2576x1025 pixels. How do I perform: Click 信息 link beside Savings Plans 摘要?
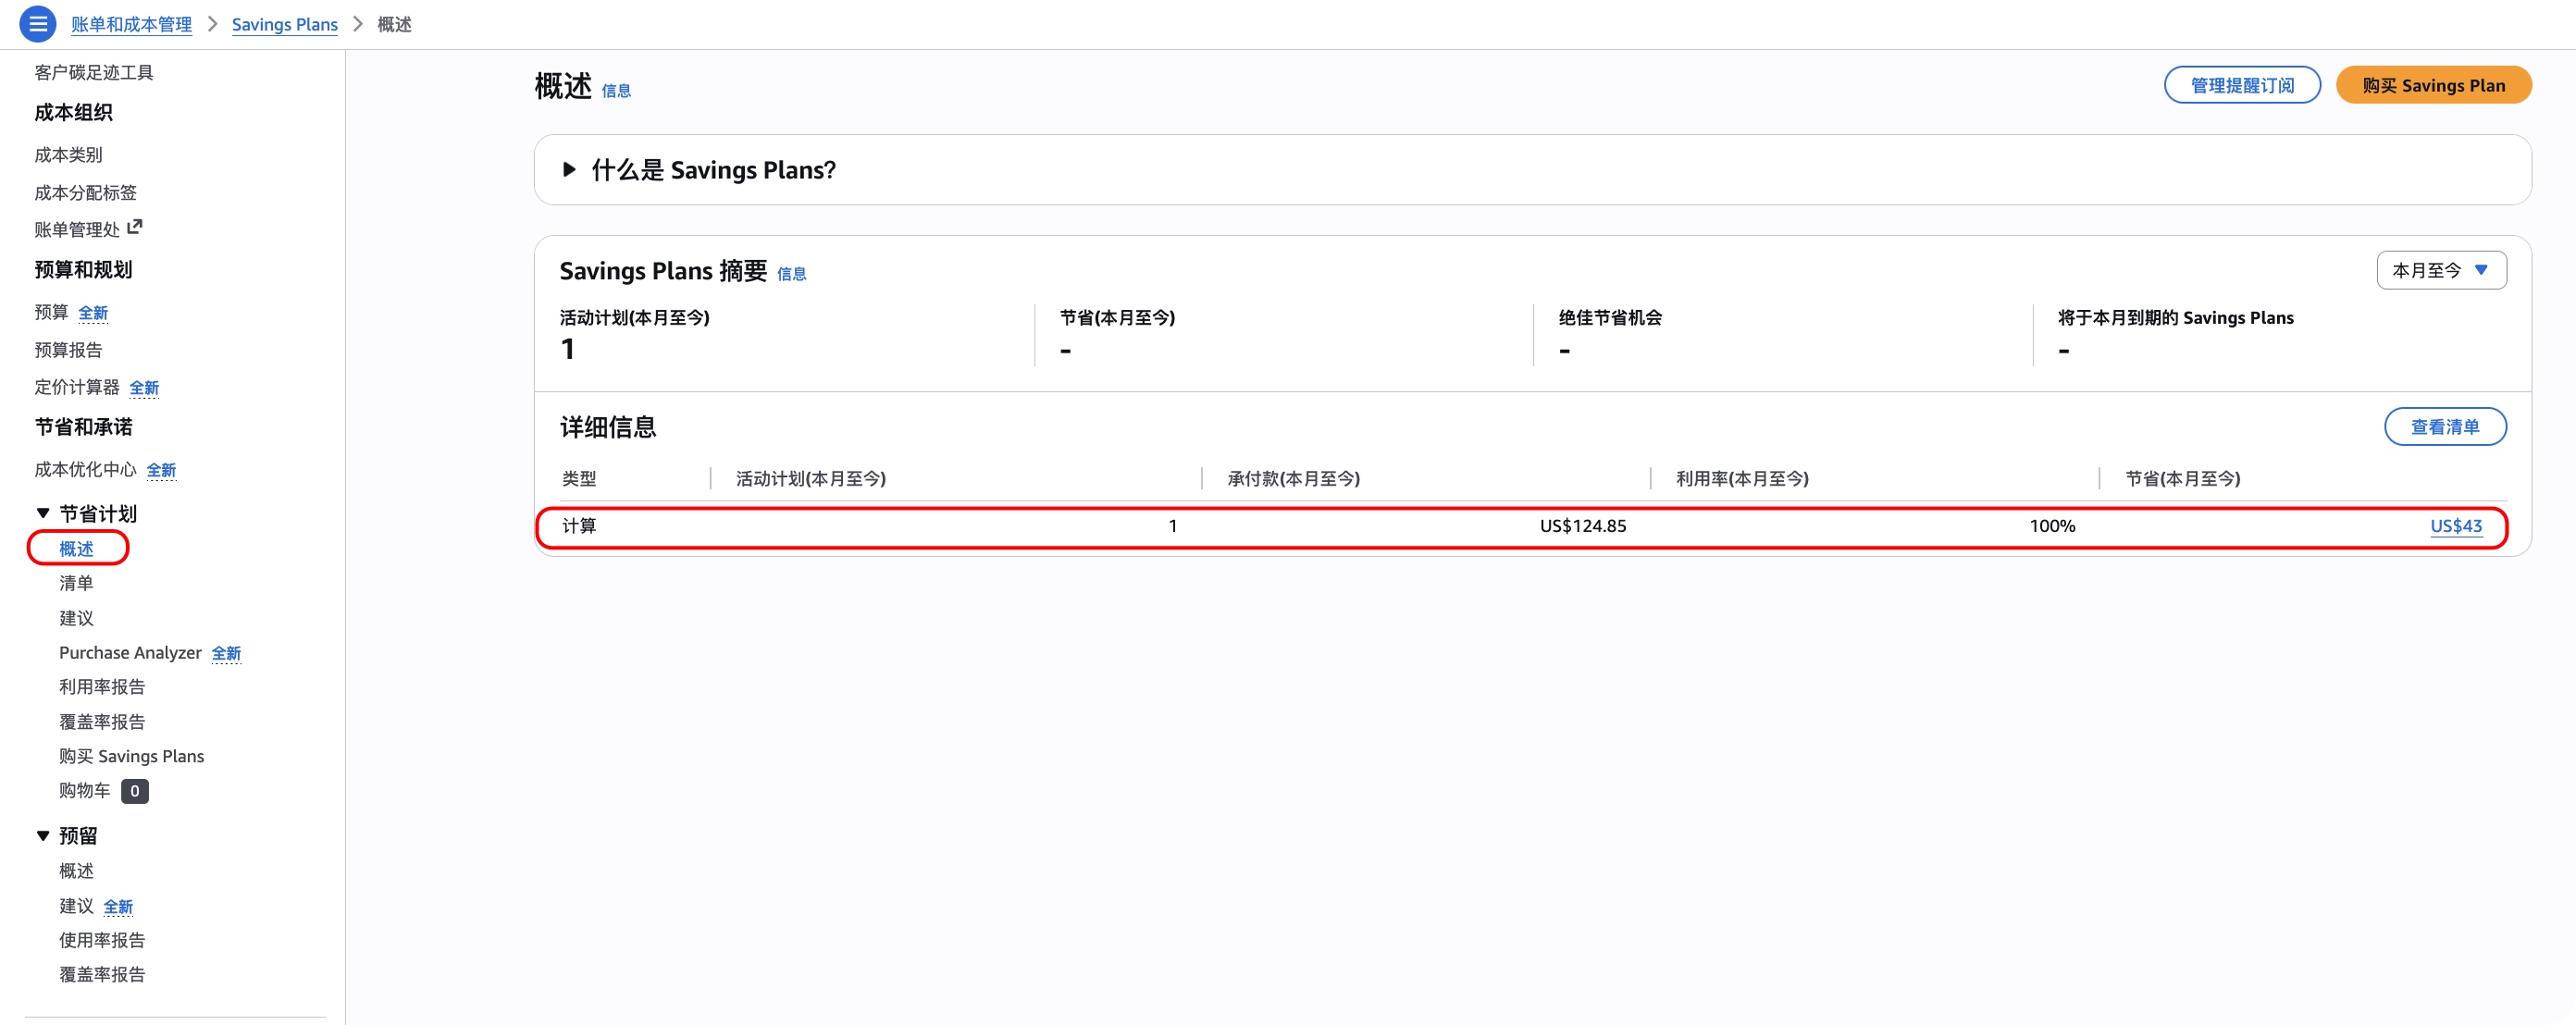(791, 274)
